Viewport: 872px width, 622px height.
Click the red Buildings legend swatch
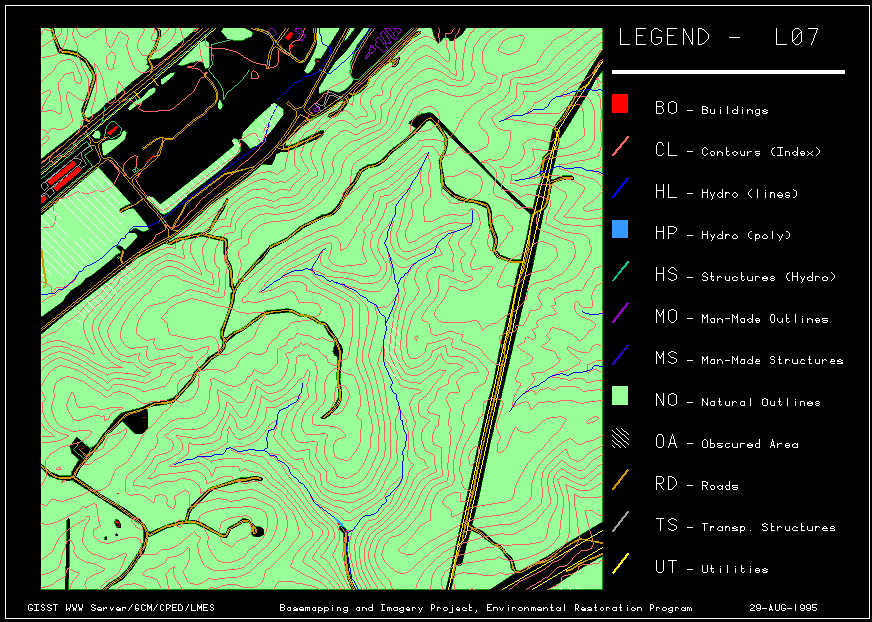[620, 104]
